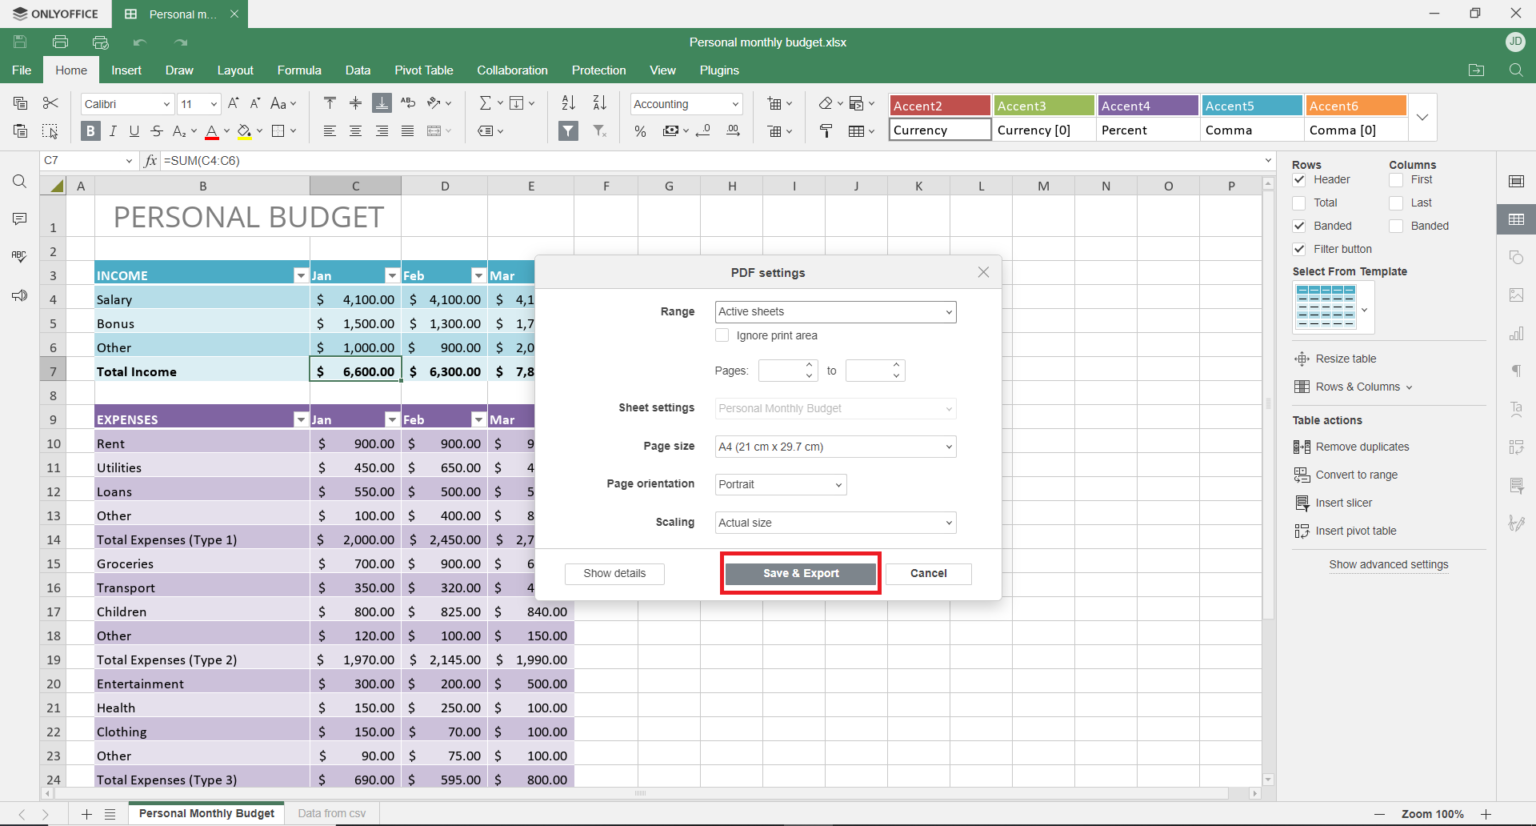
Task: Disable the Banded rows checkbox
Action: (1300, 225)
